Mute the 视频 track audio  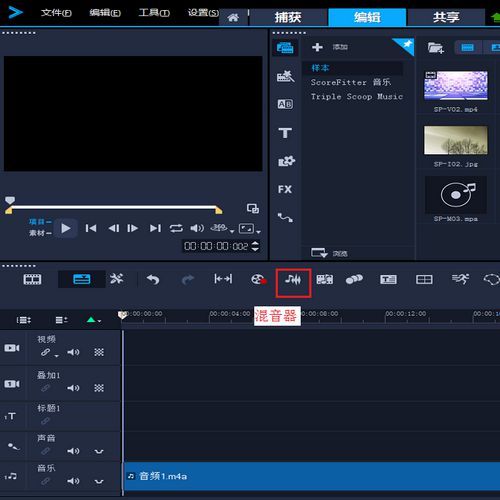click(x=73, y=352)
